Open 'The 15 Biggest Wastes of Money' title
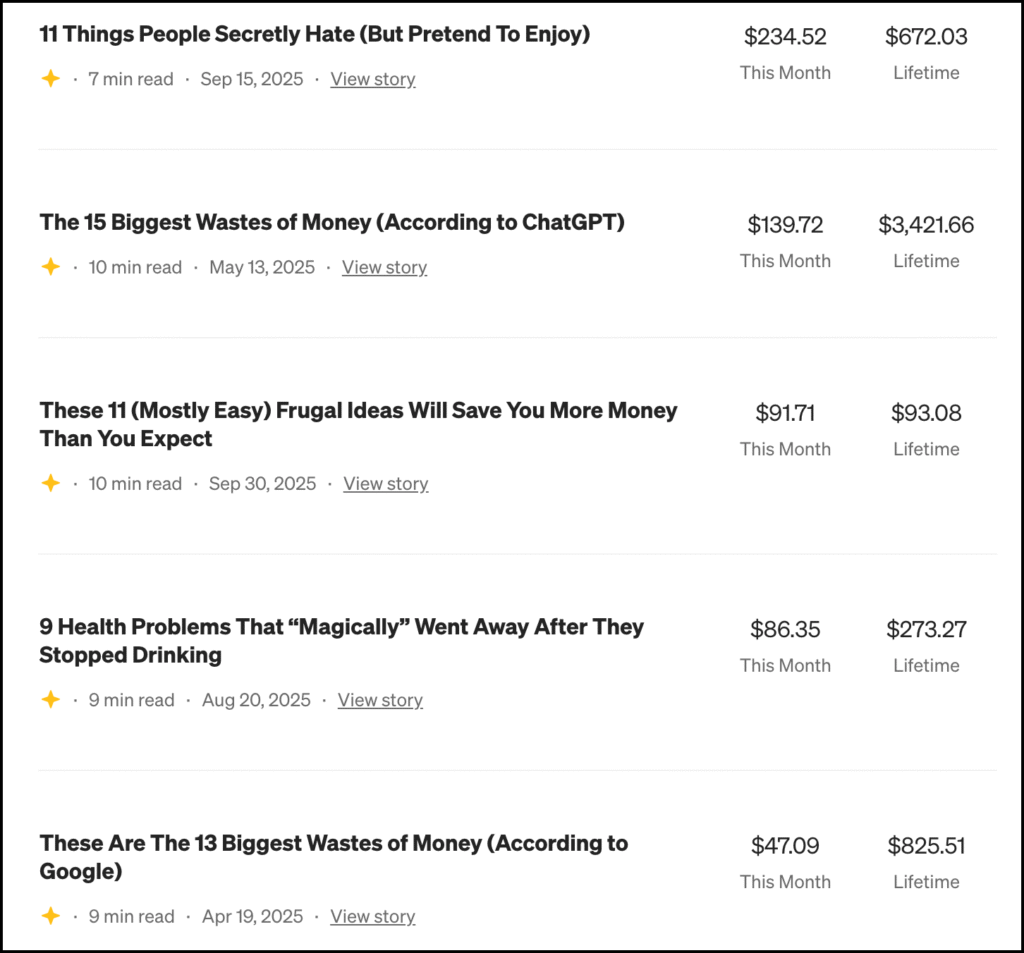1024x953 pixels. point(332,222)
